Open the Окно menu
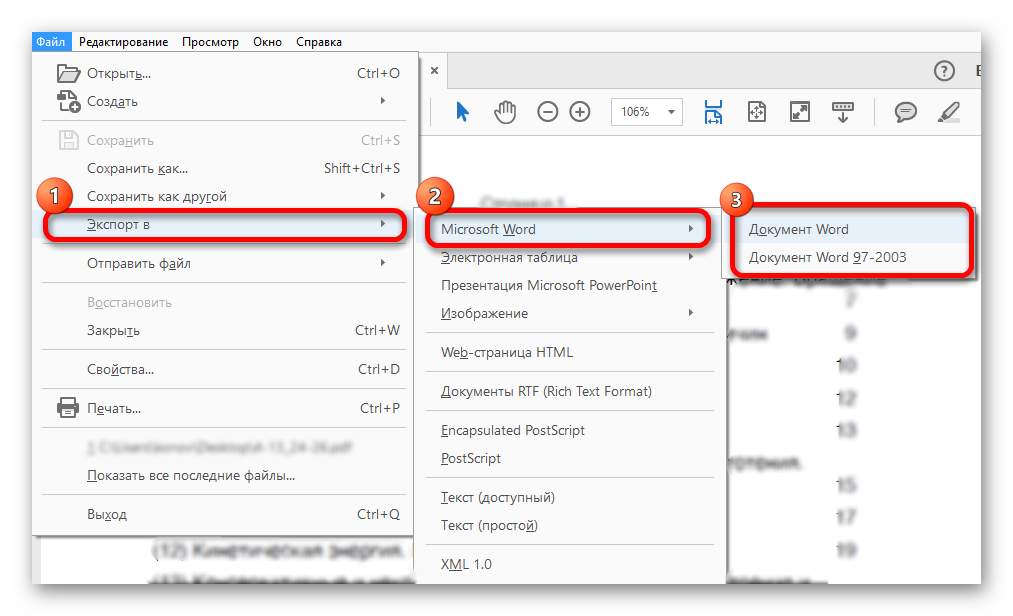The width and height of the screenshot is (1013, 616). tap(267, 41)
